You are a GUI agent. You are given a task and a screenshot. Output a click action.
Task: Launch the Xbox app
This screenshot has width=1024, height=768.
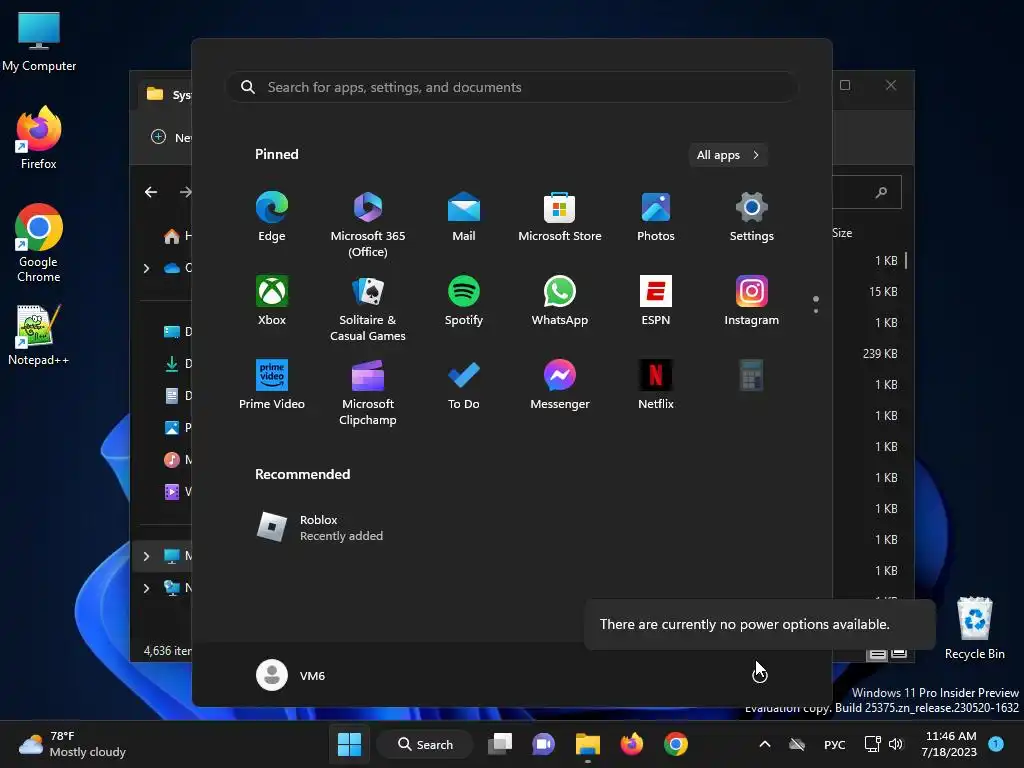272,301
